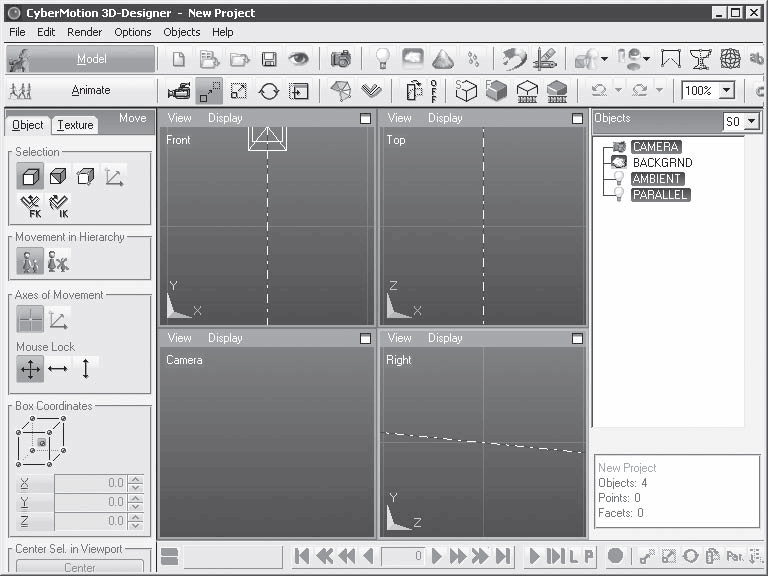Click the eye preview icon in toolbar
The height and width of the screenshot is (576, 768).
click(x=298, y=59)
